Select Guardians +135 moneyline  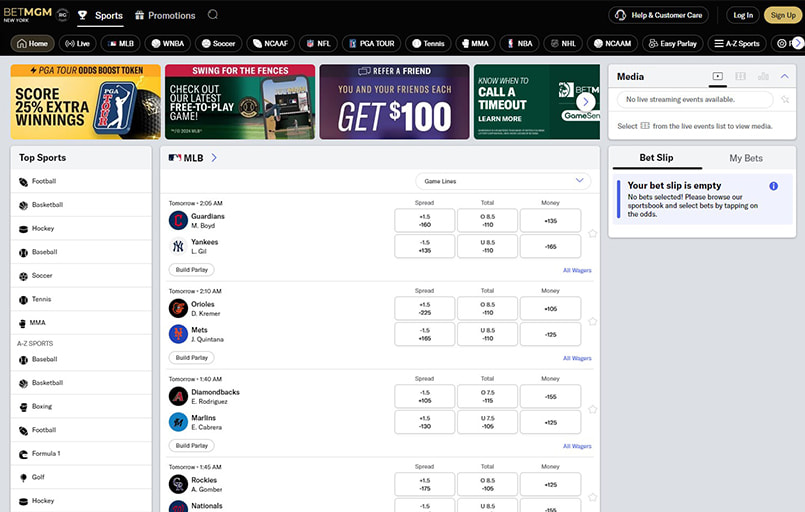coord(550,221)
